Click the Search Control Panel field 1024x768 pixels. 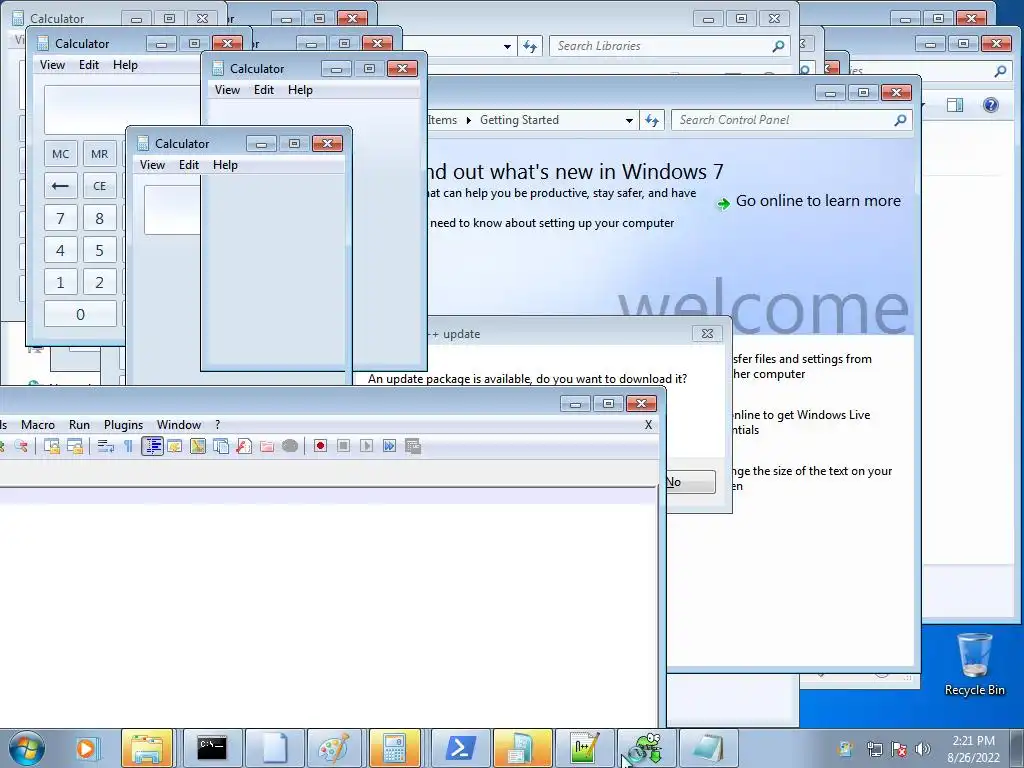coord(791,120)
